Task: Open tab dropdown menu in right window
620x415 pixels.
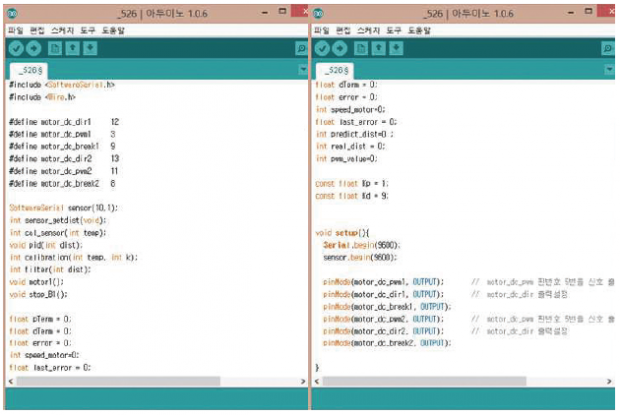Action: click(609, 70)
